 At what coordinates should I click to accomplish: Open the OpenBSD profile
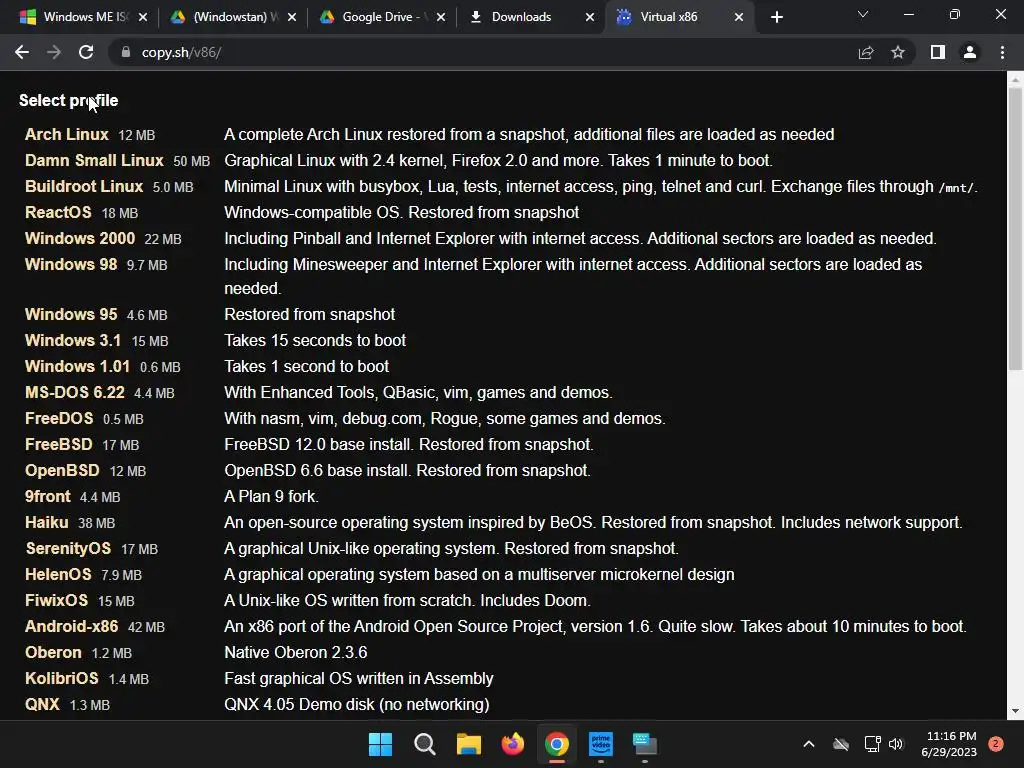(62, 471)
